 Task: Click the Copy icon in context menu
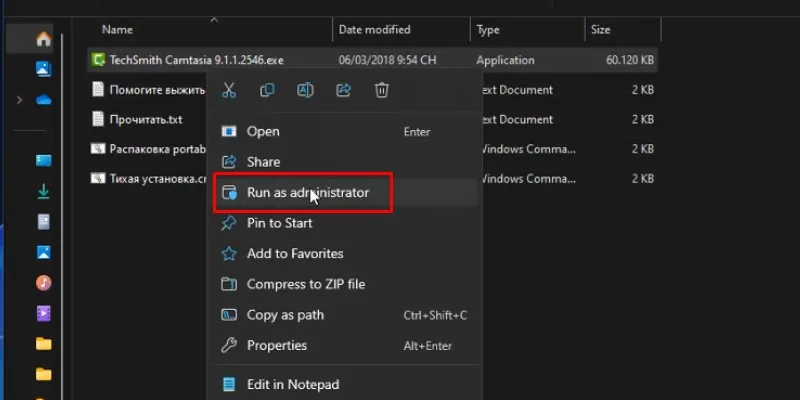[x=267, y=91]
